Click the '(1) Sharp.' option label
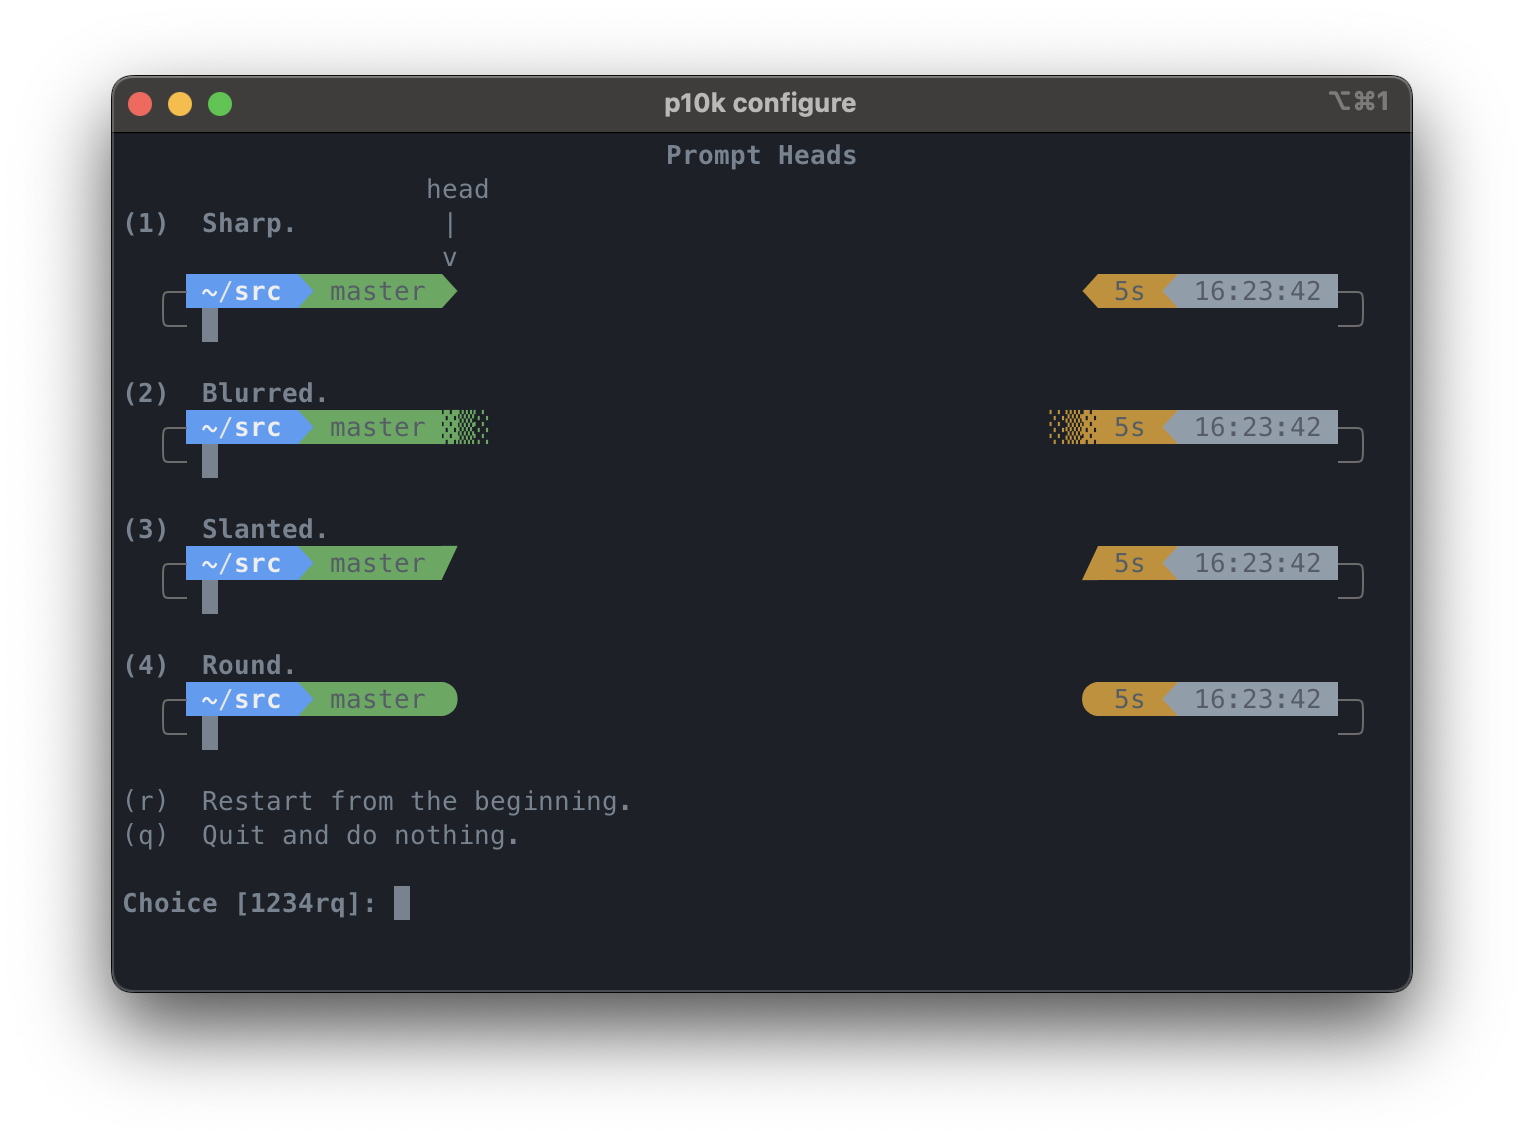1524x1140 pixels. click(x=210, y=223)
